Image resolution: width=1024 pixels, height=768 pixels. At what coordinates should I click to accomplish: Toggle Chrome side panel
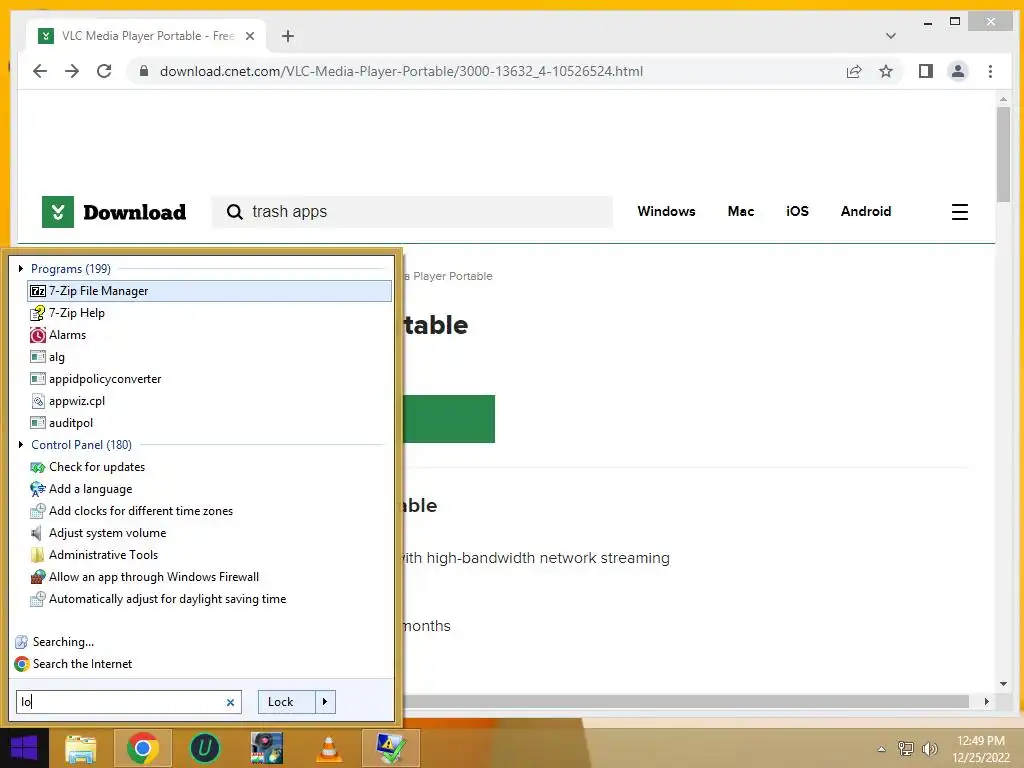pyautogui.click(x=925, y=71)
